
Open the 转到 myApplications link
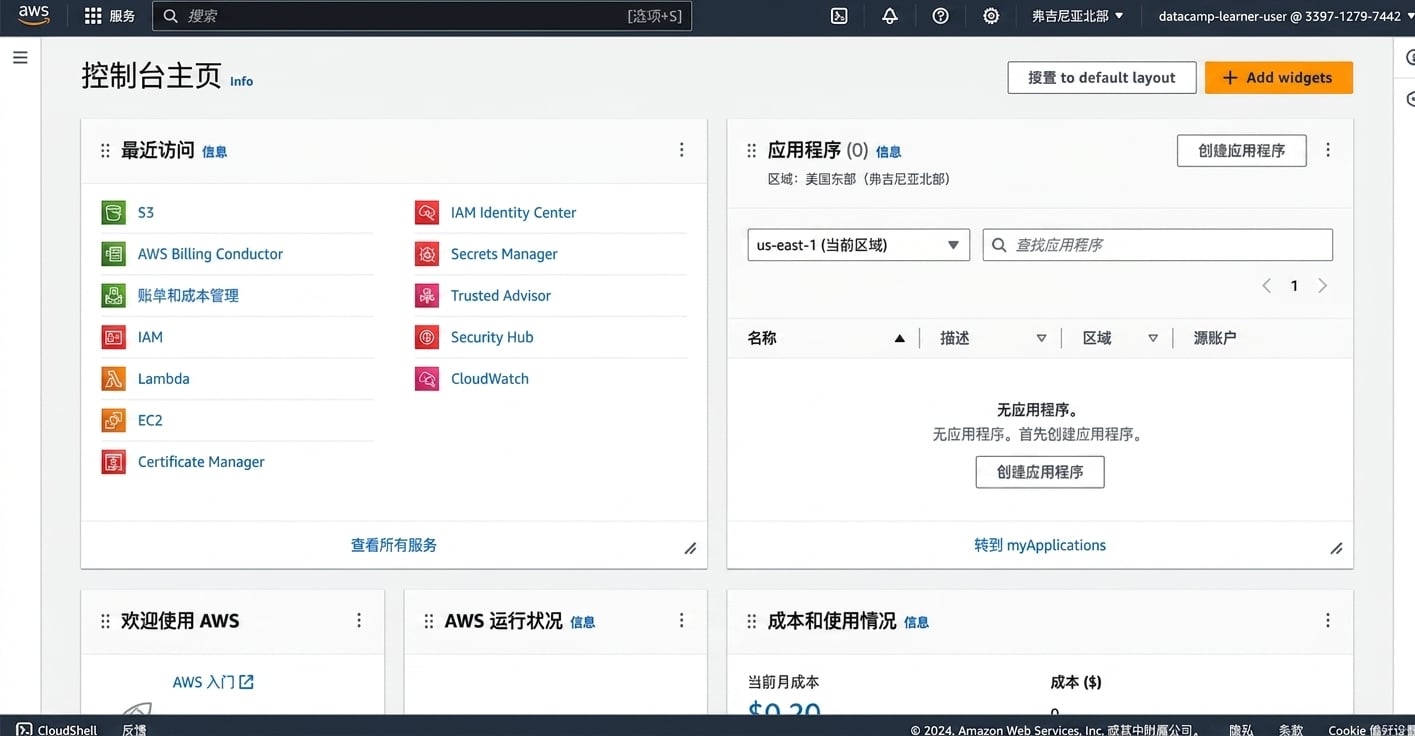[x=1040, y=545]
